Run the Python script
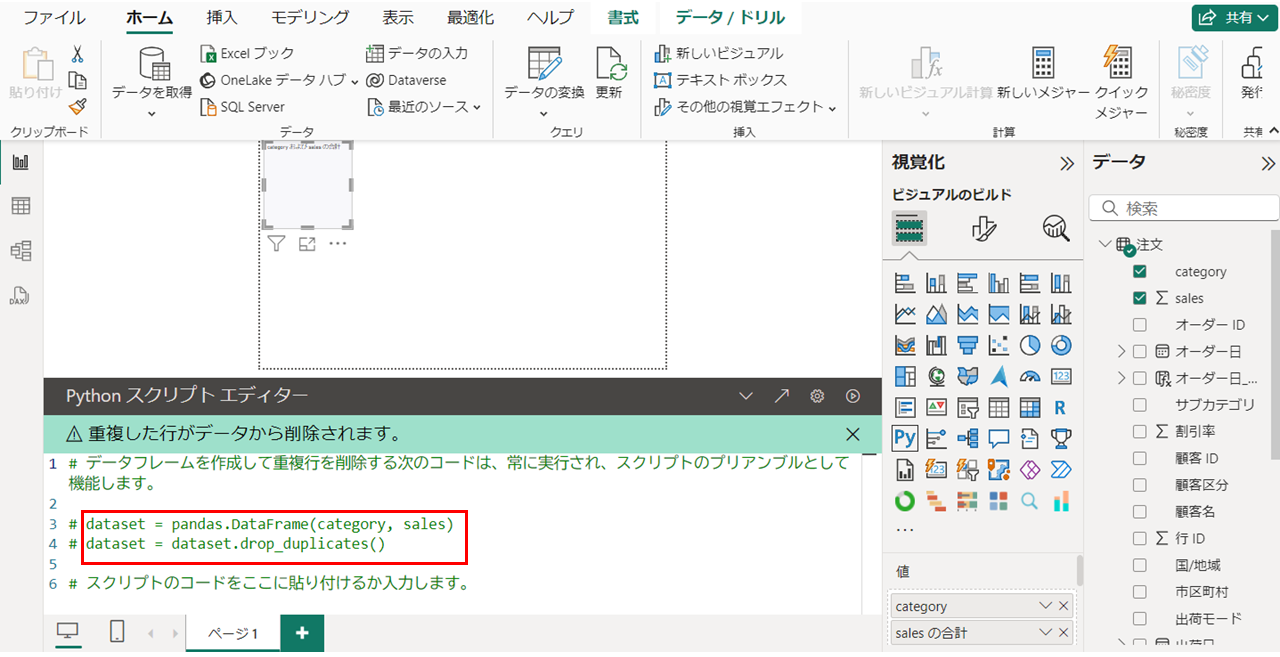Image resolution: width=1280 pixels, height=657 pixels. pyautogui.click(x=853, y=396)
